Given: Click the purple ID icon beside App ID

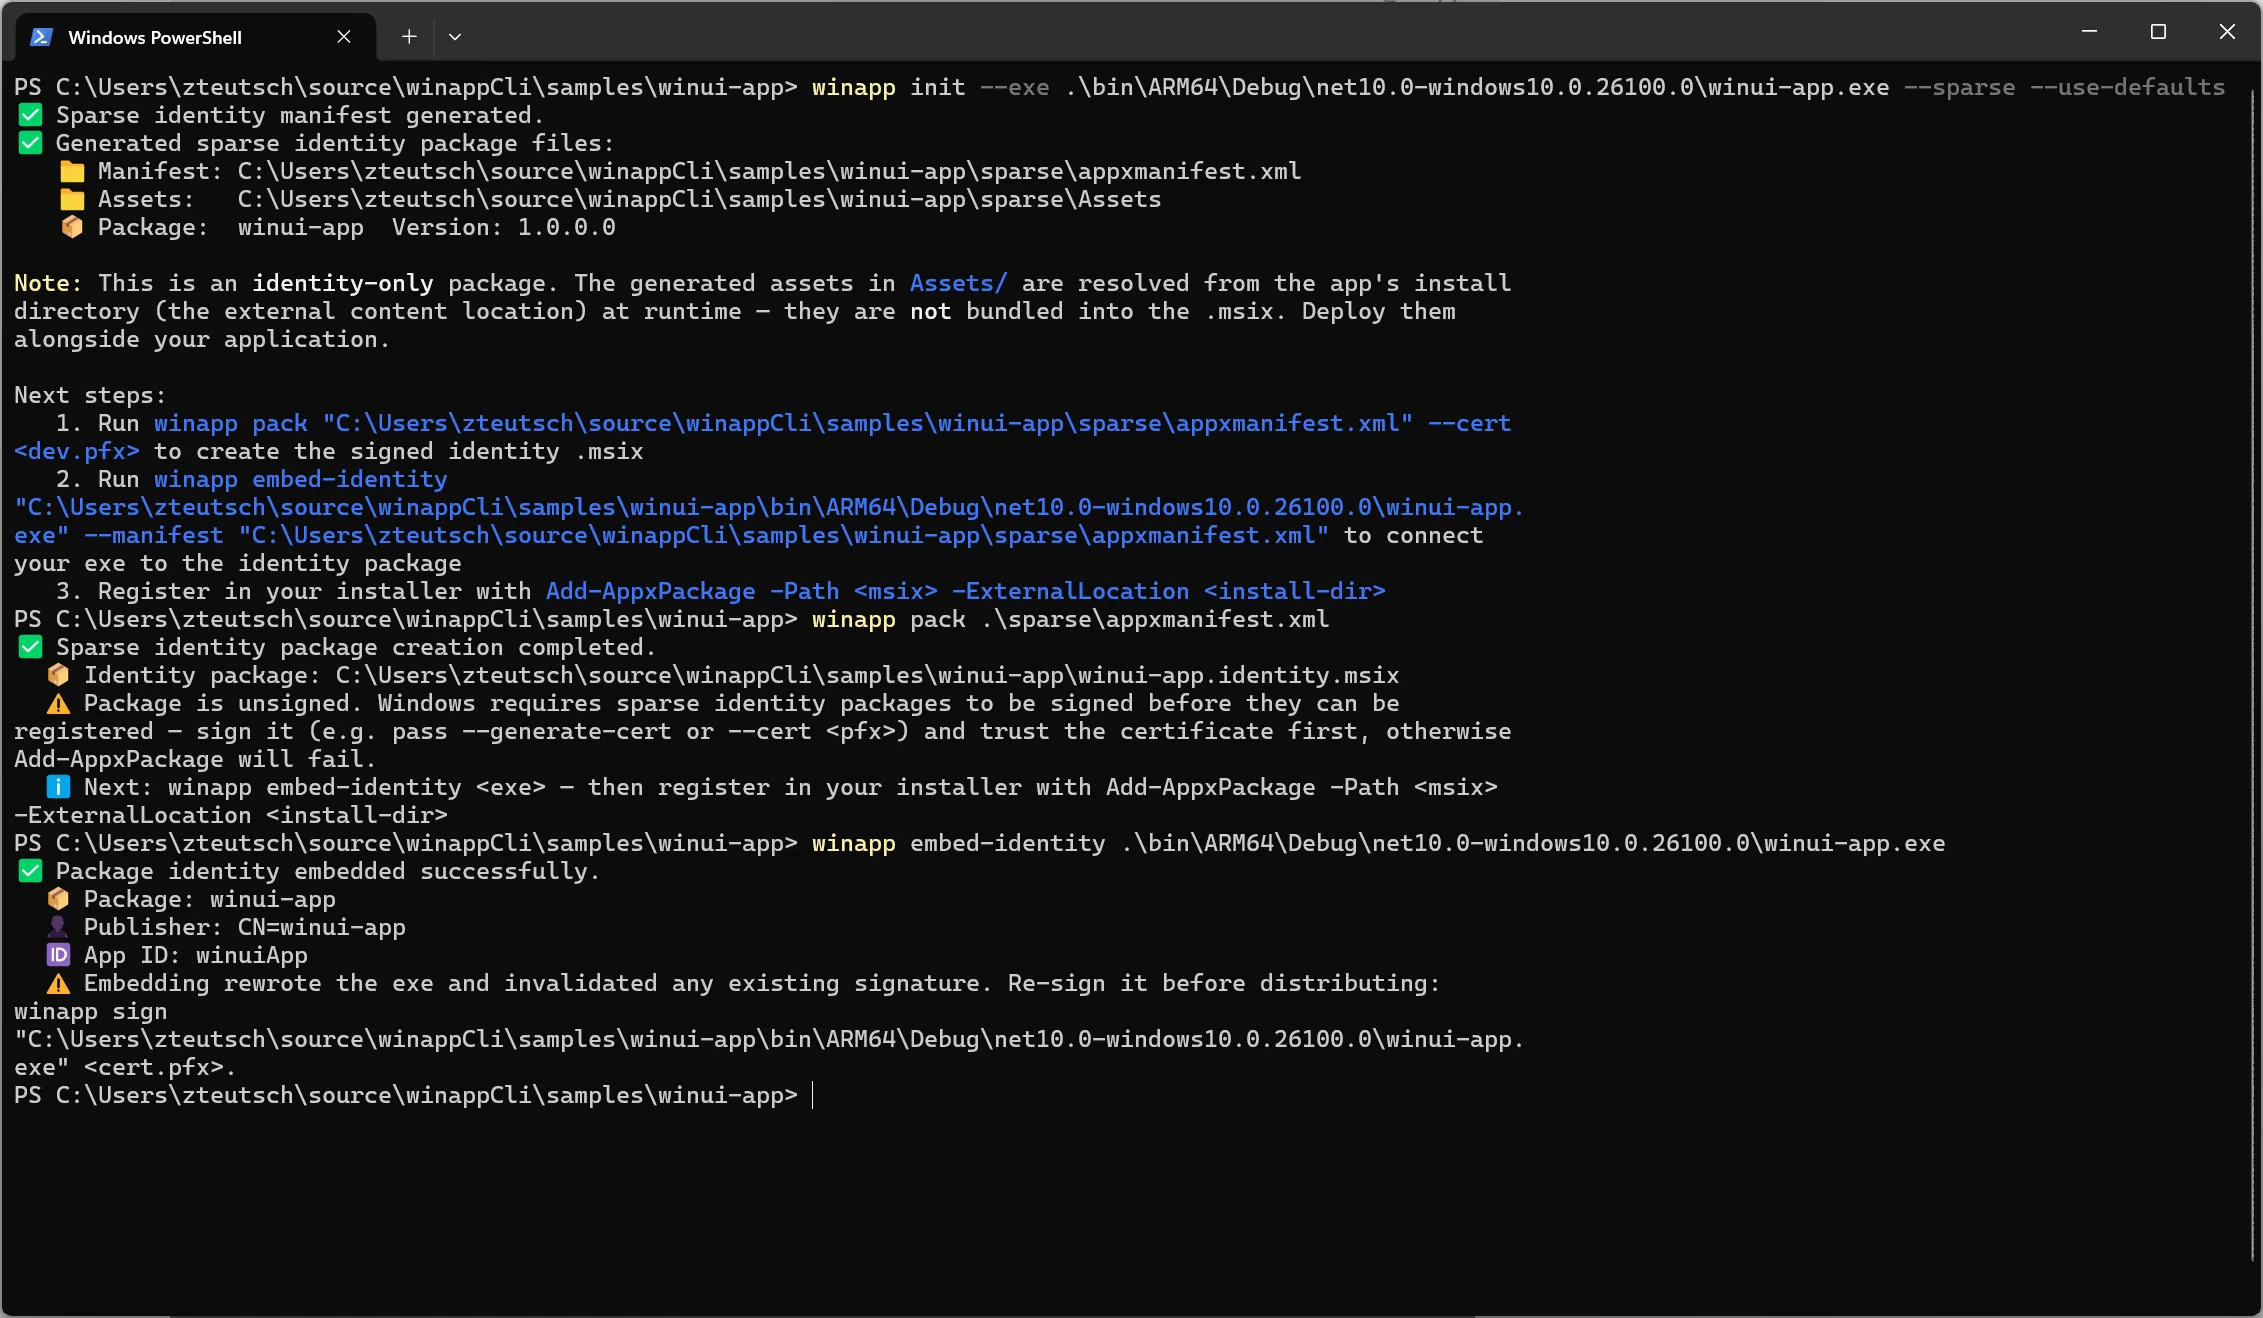Looking at the screenshot, I should coord(59,955).
